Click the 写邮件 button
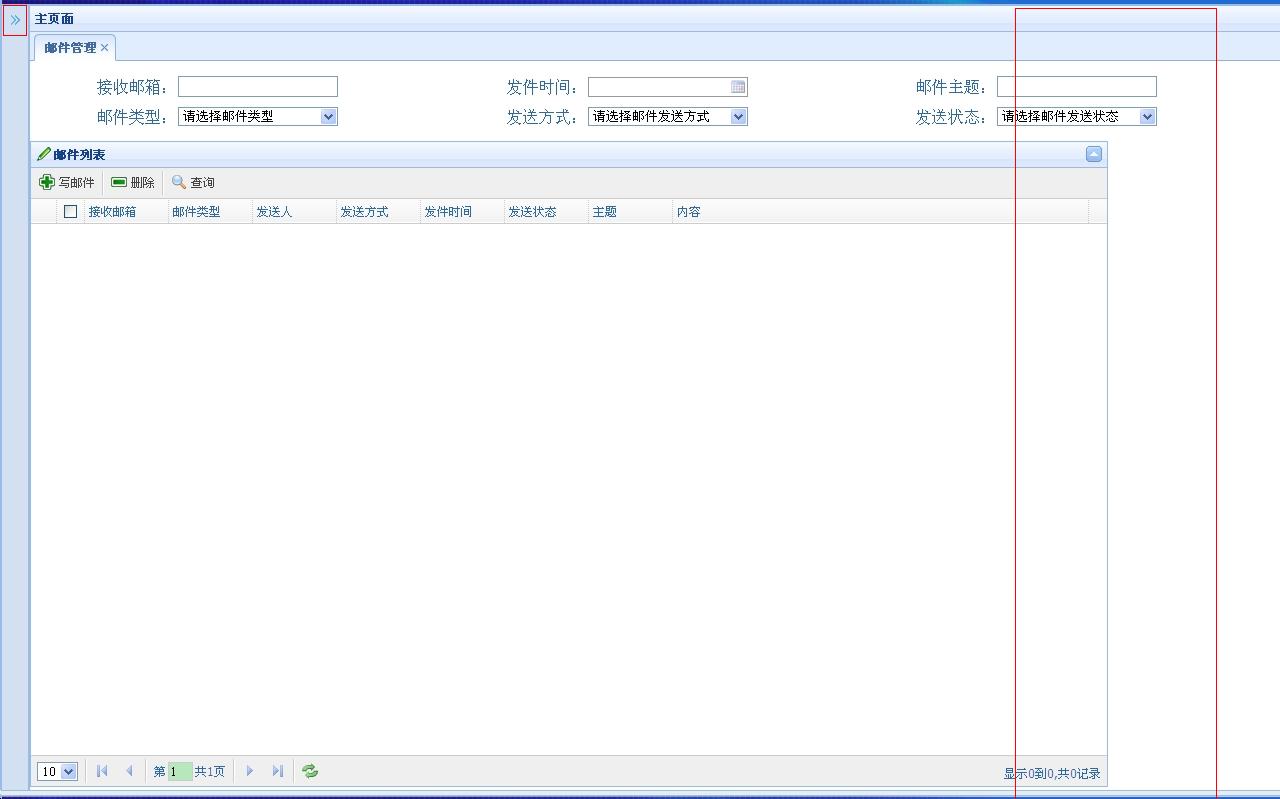This screenshot has width=1280, height=799. 67,182
